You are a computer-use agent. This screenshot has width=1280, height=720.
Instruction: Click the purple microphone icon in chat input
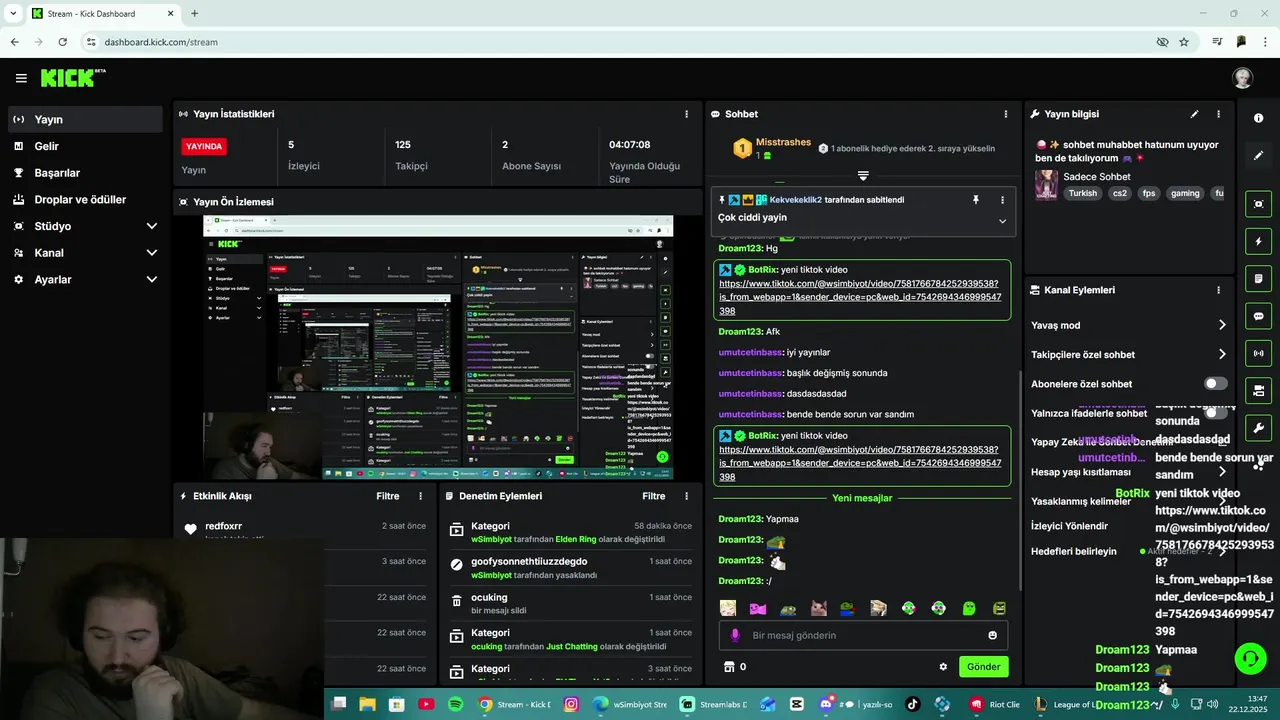click(735, 635)
